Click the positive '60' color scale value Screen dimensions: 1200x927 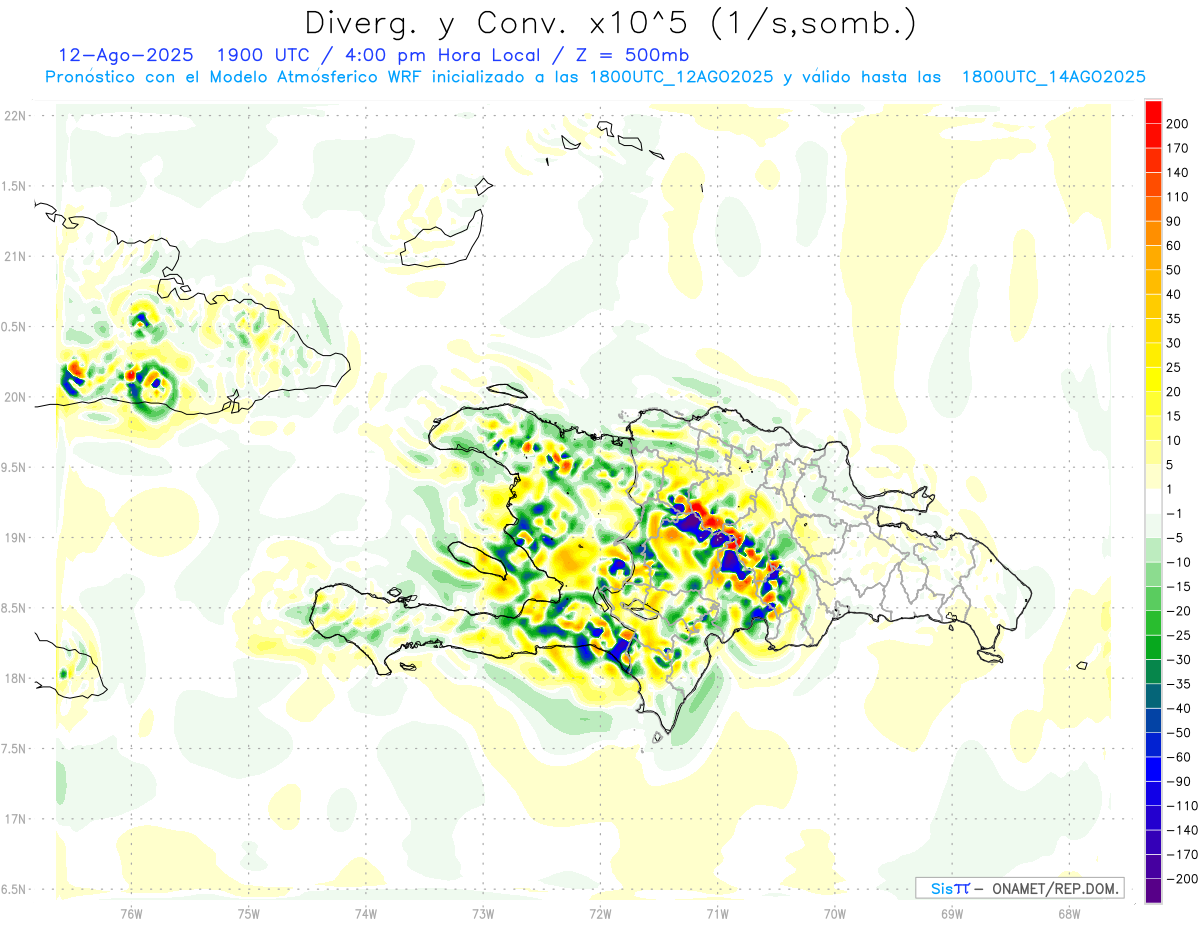[1174, 245]
